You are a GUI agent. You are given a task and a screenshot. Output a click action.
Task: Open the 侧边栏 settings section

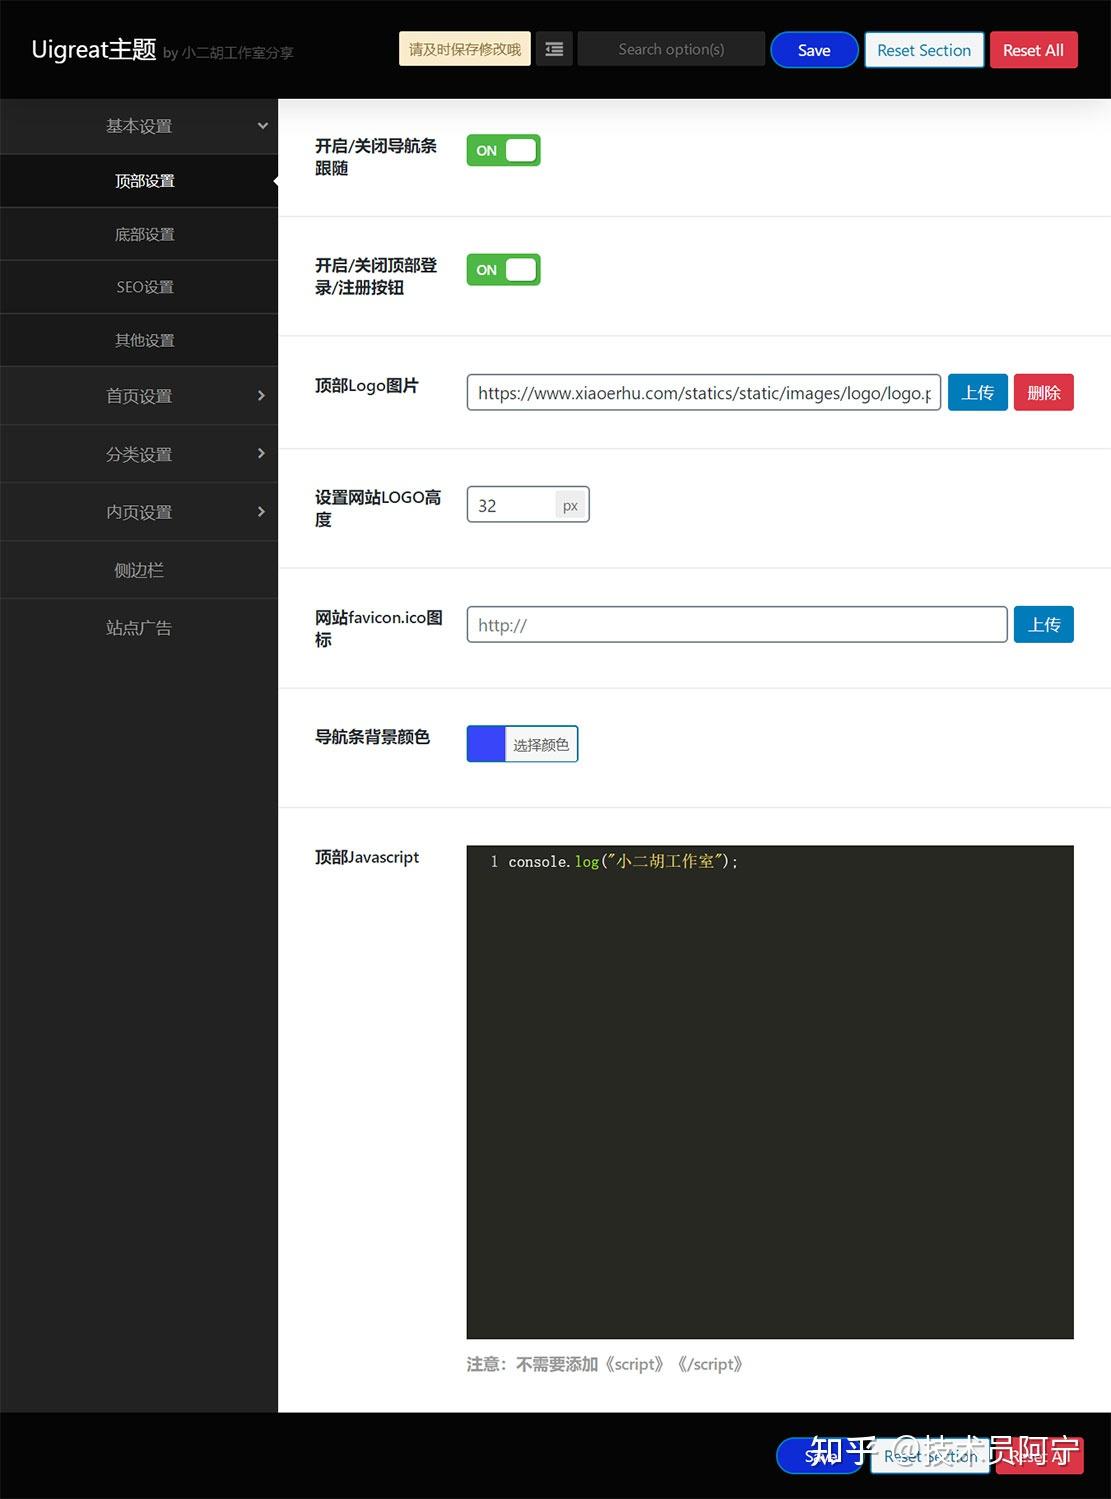click(139, 569)
